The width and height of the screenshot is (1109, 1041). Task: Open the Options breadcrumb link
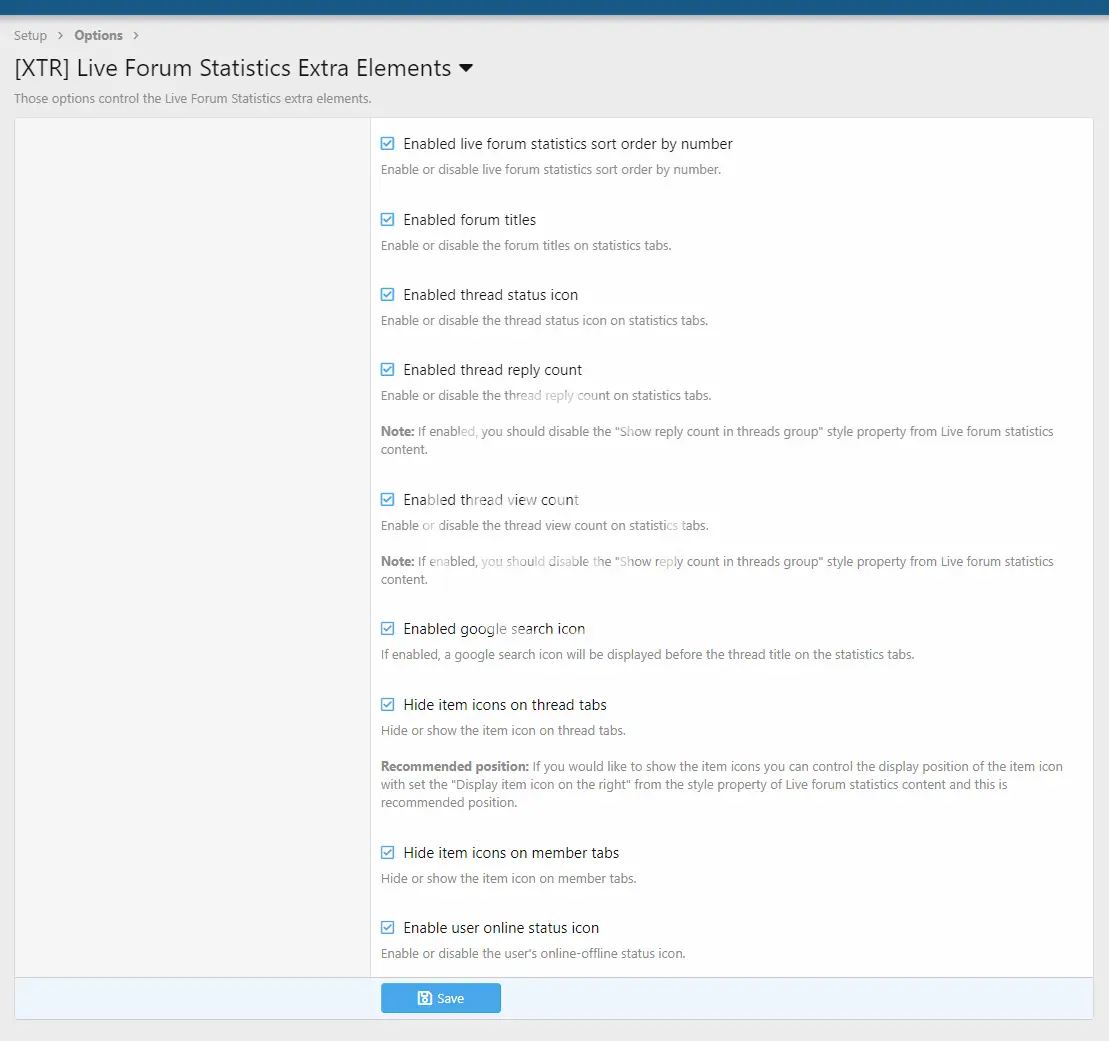pos(98,36)
